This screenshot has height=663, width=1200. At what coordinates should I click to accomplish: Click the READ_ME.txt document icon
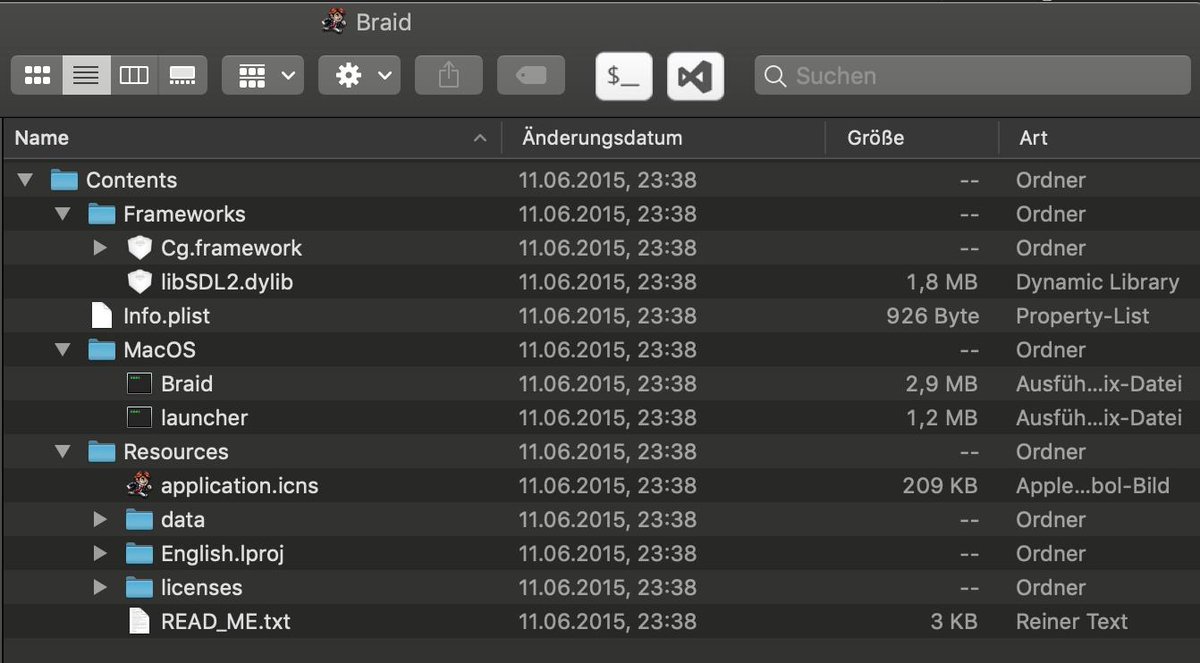139,622
